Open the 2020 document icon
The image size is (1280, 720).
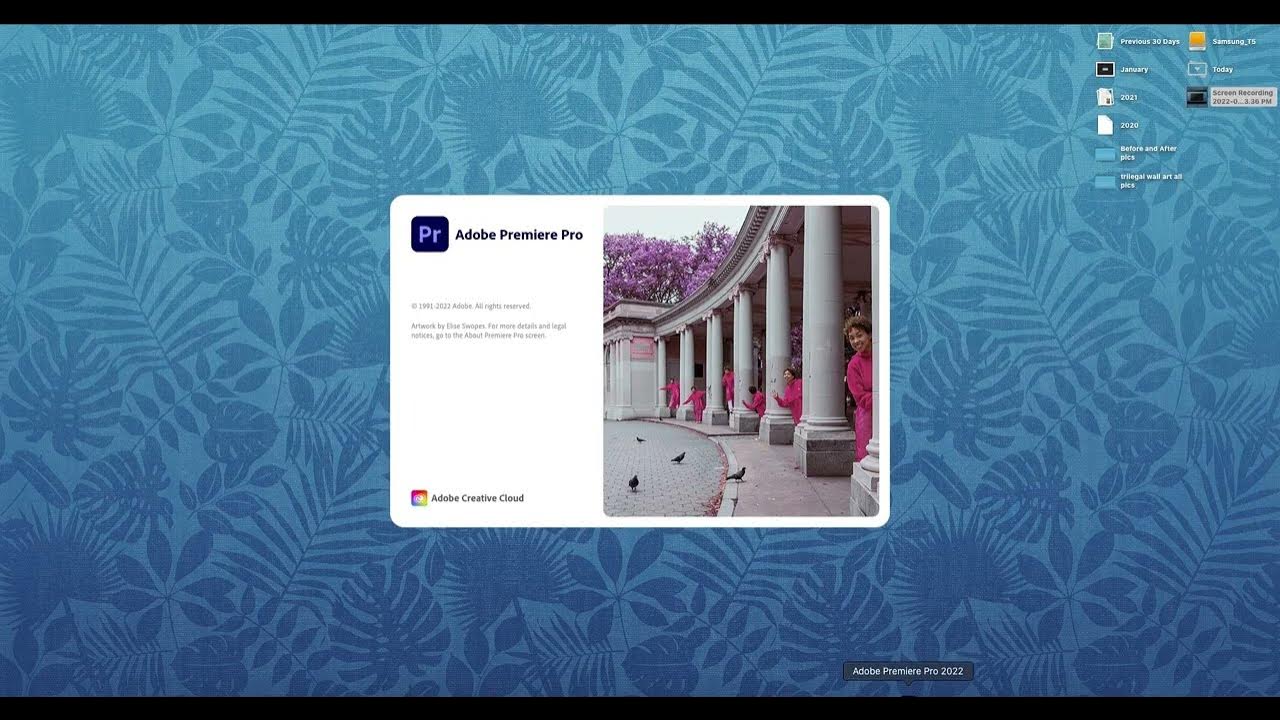click(x=1105, y=125)
